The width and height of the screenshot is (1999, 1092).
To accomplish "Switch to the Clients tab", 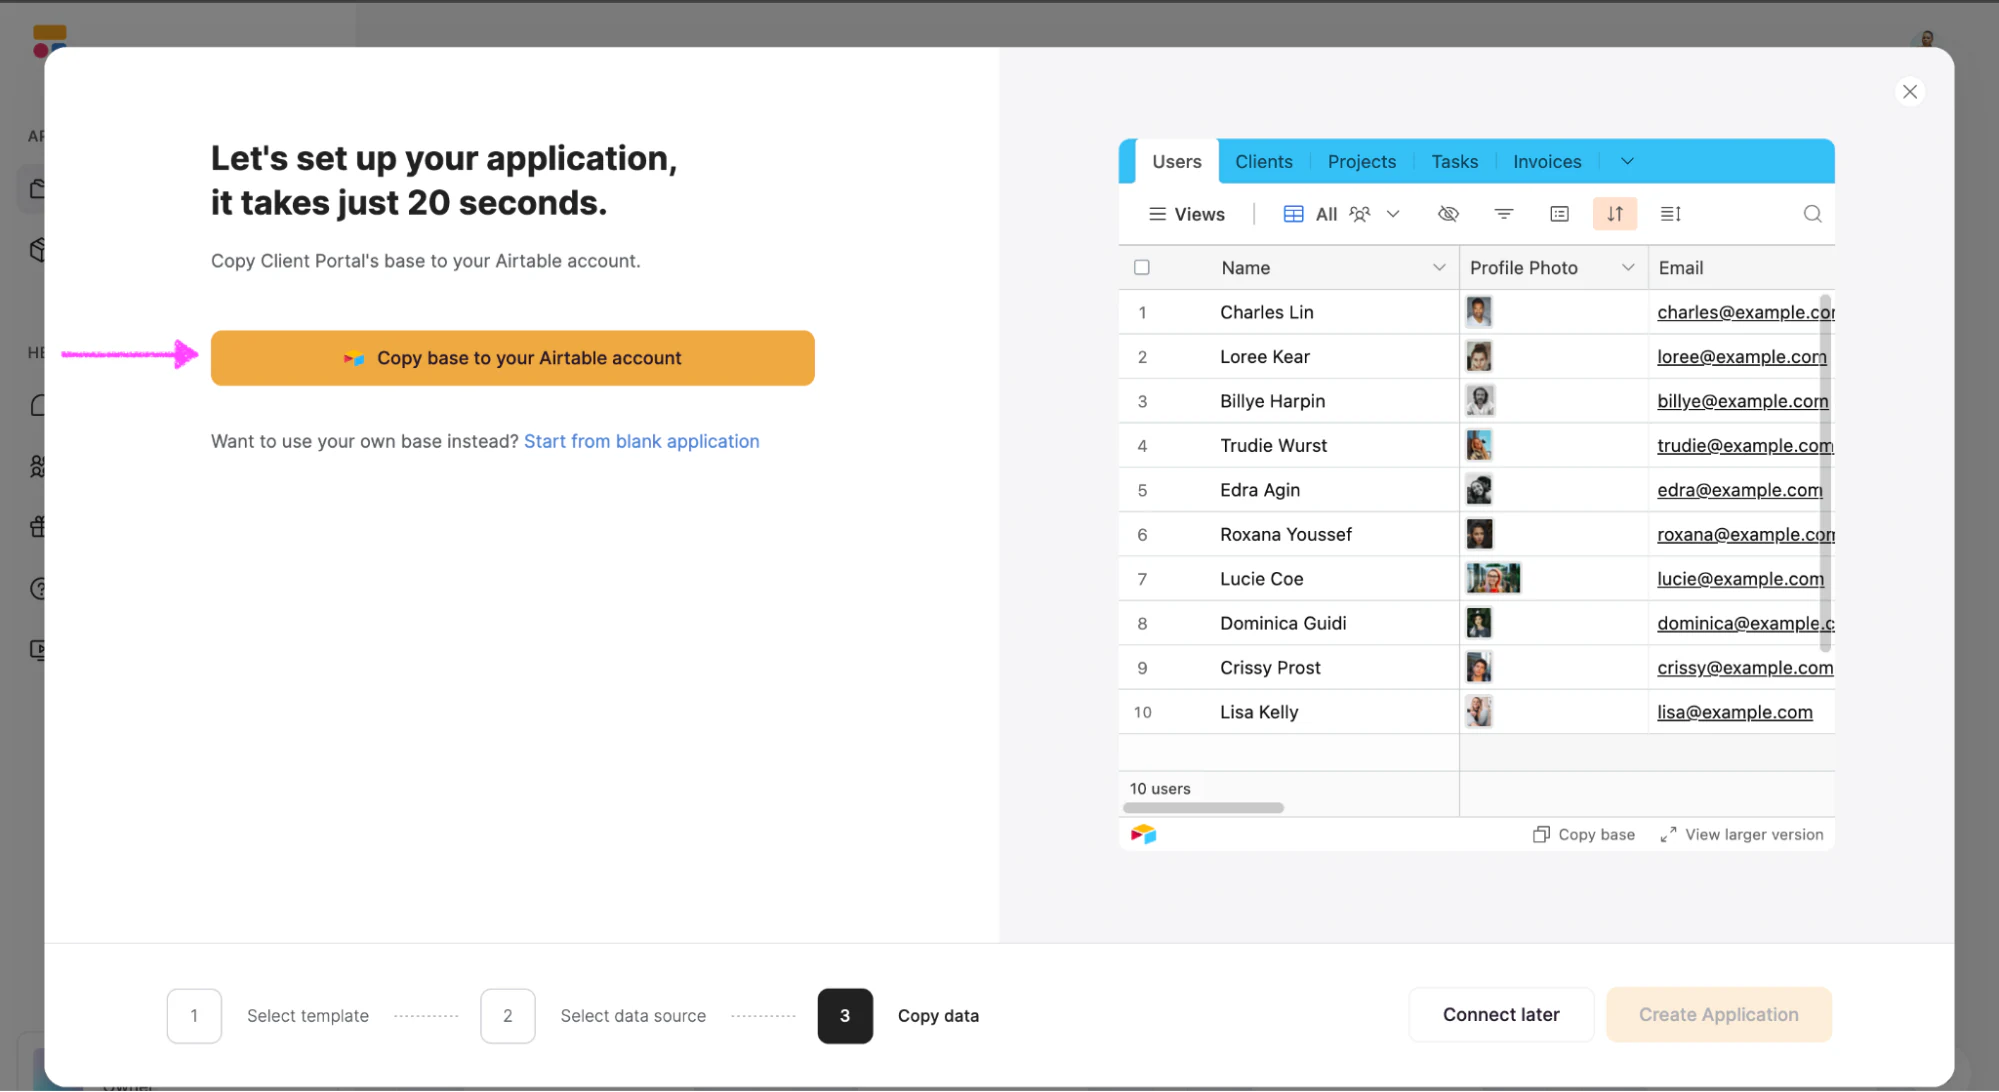I will (x=1263, y=162).
